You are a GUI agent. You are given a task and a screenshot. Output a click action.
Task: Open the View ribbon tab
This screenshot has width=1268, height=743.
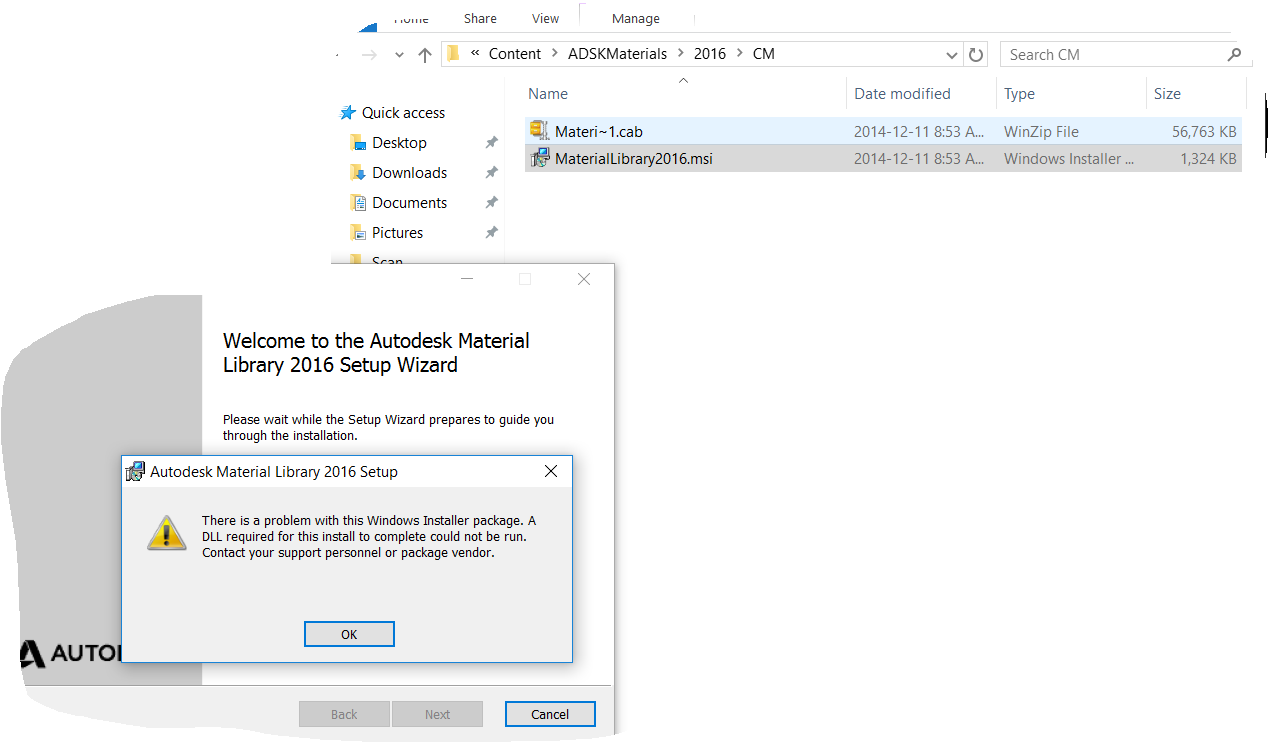[x=546, y=18]
